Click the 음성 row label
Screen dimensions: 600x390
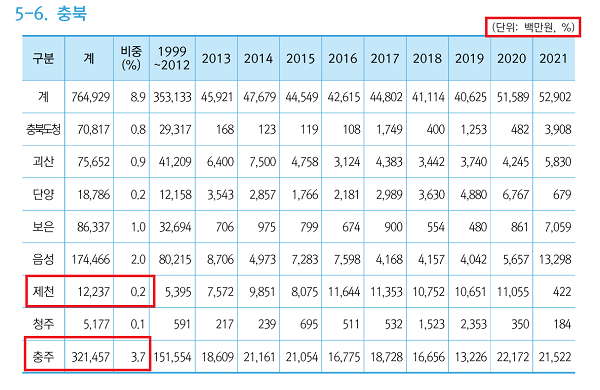click(x=43, y=259)
